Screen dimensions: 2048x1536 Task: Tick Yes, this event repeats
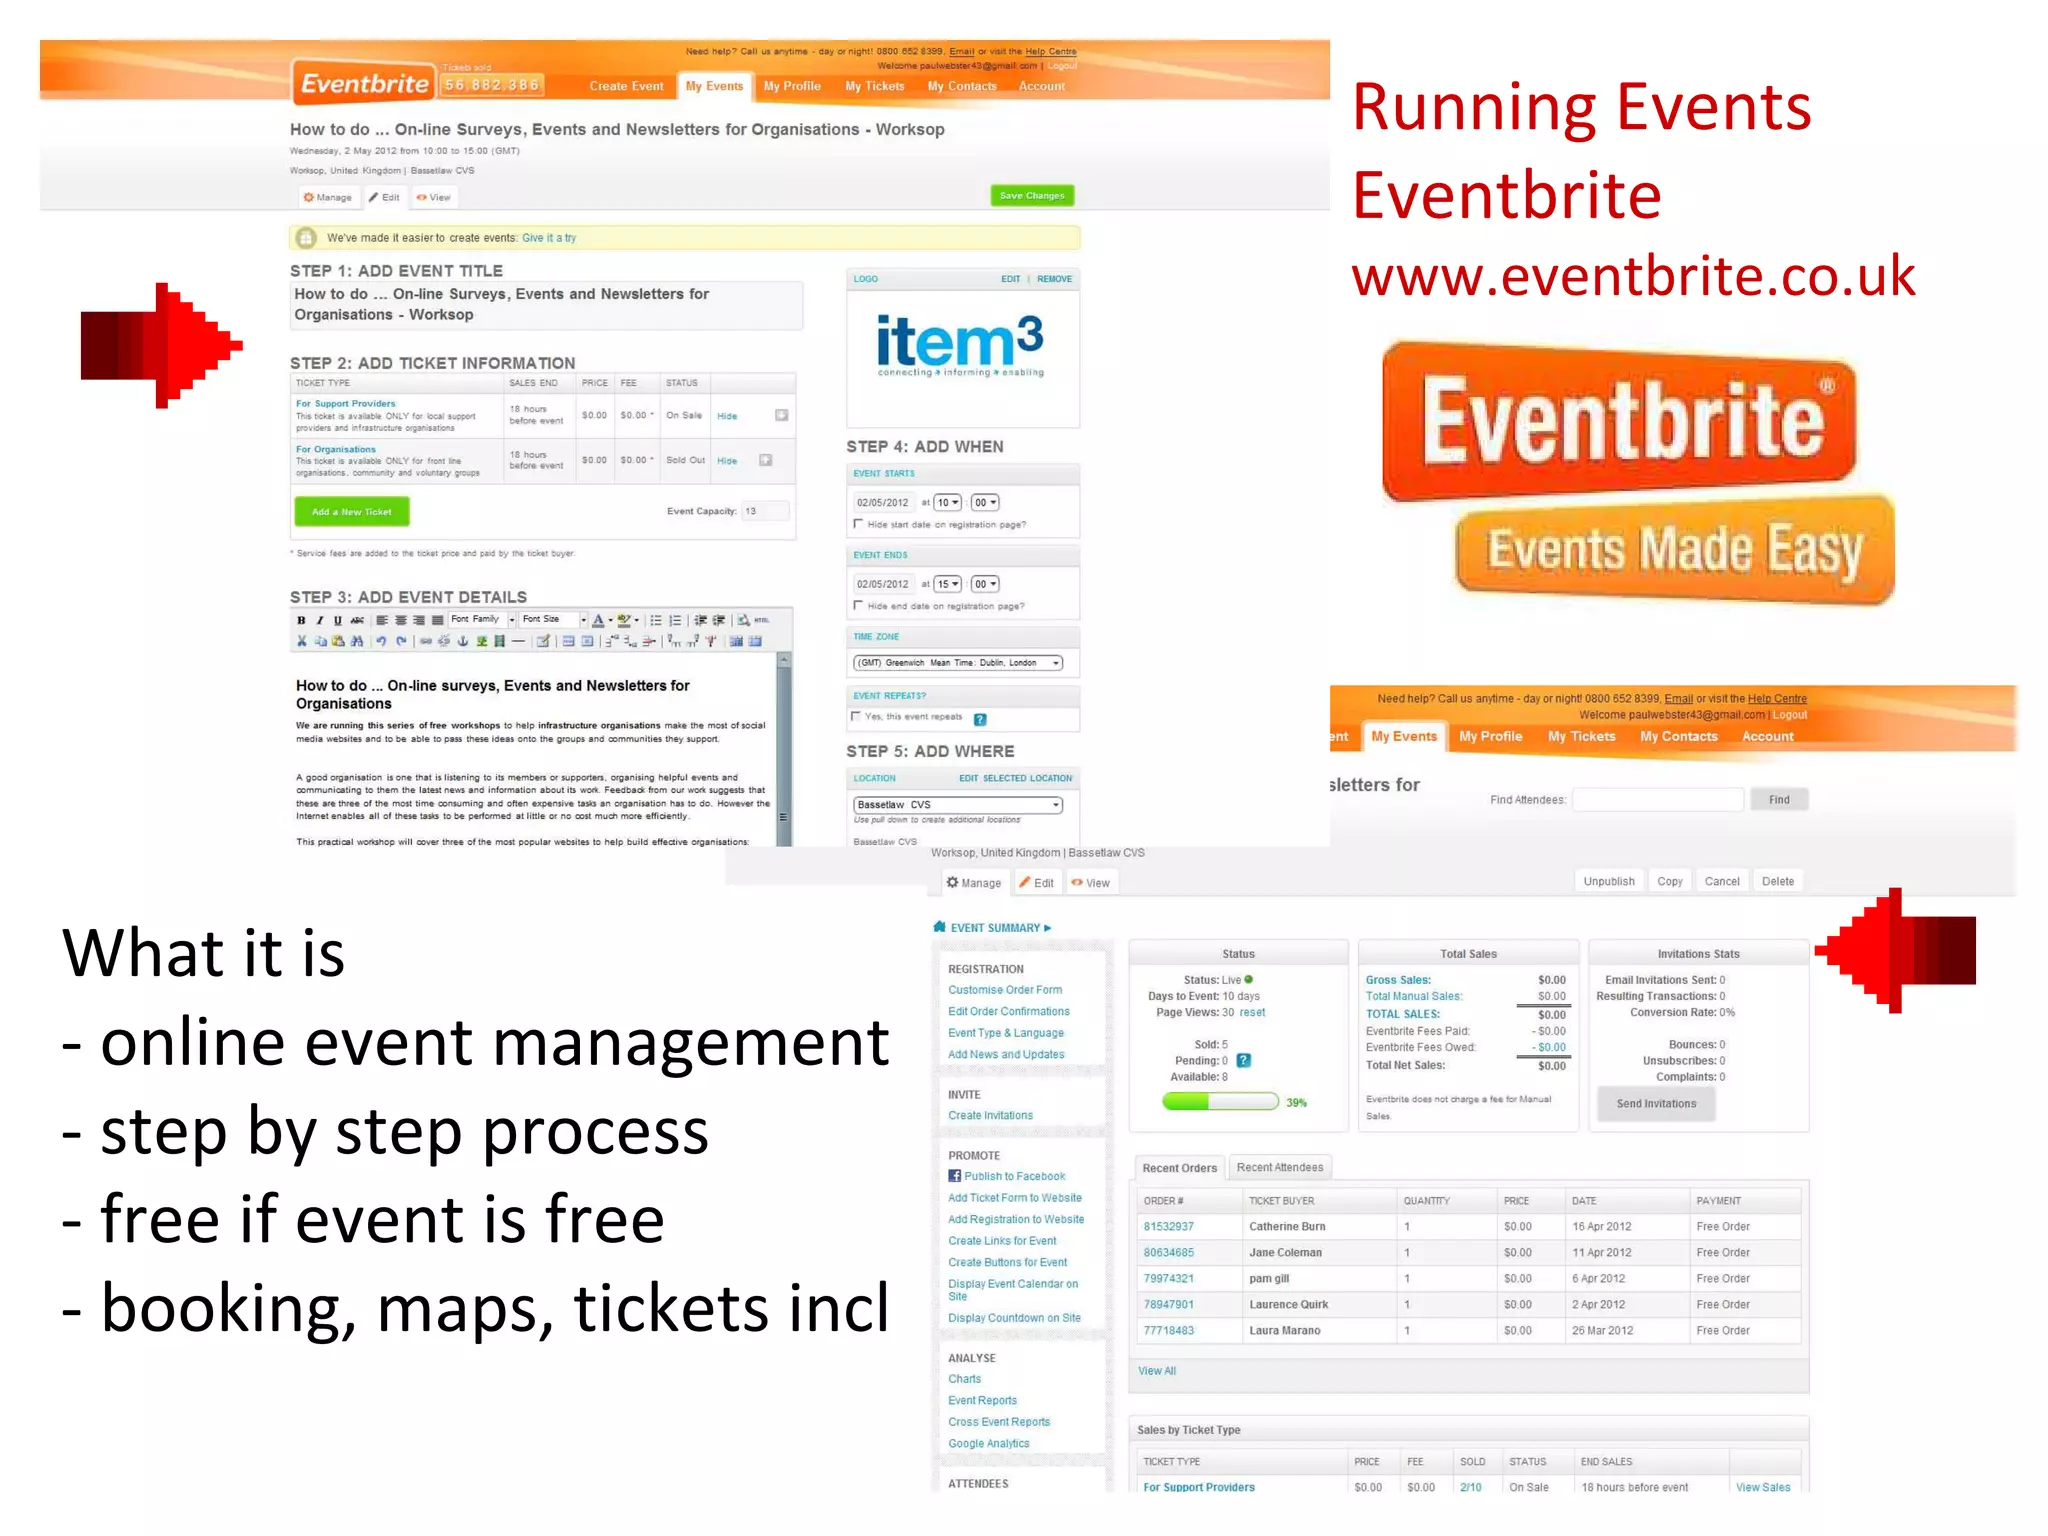[x=855, y=716]
